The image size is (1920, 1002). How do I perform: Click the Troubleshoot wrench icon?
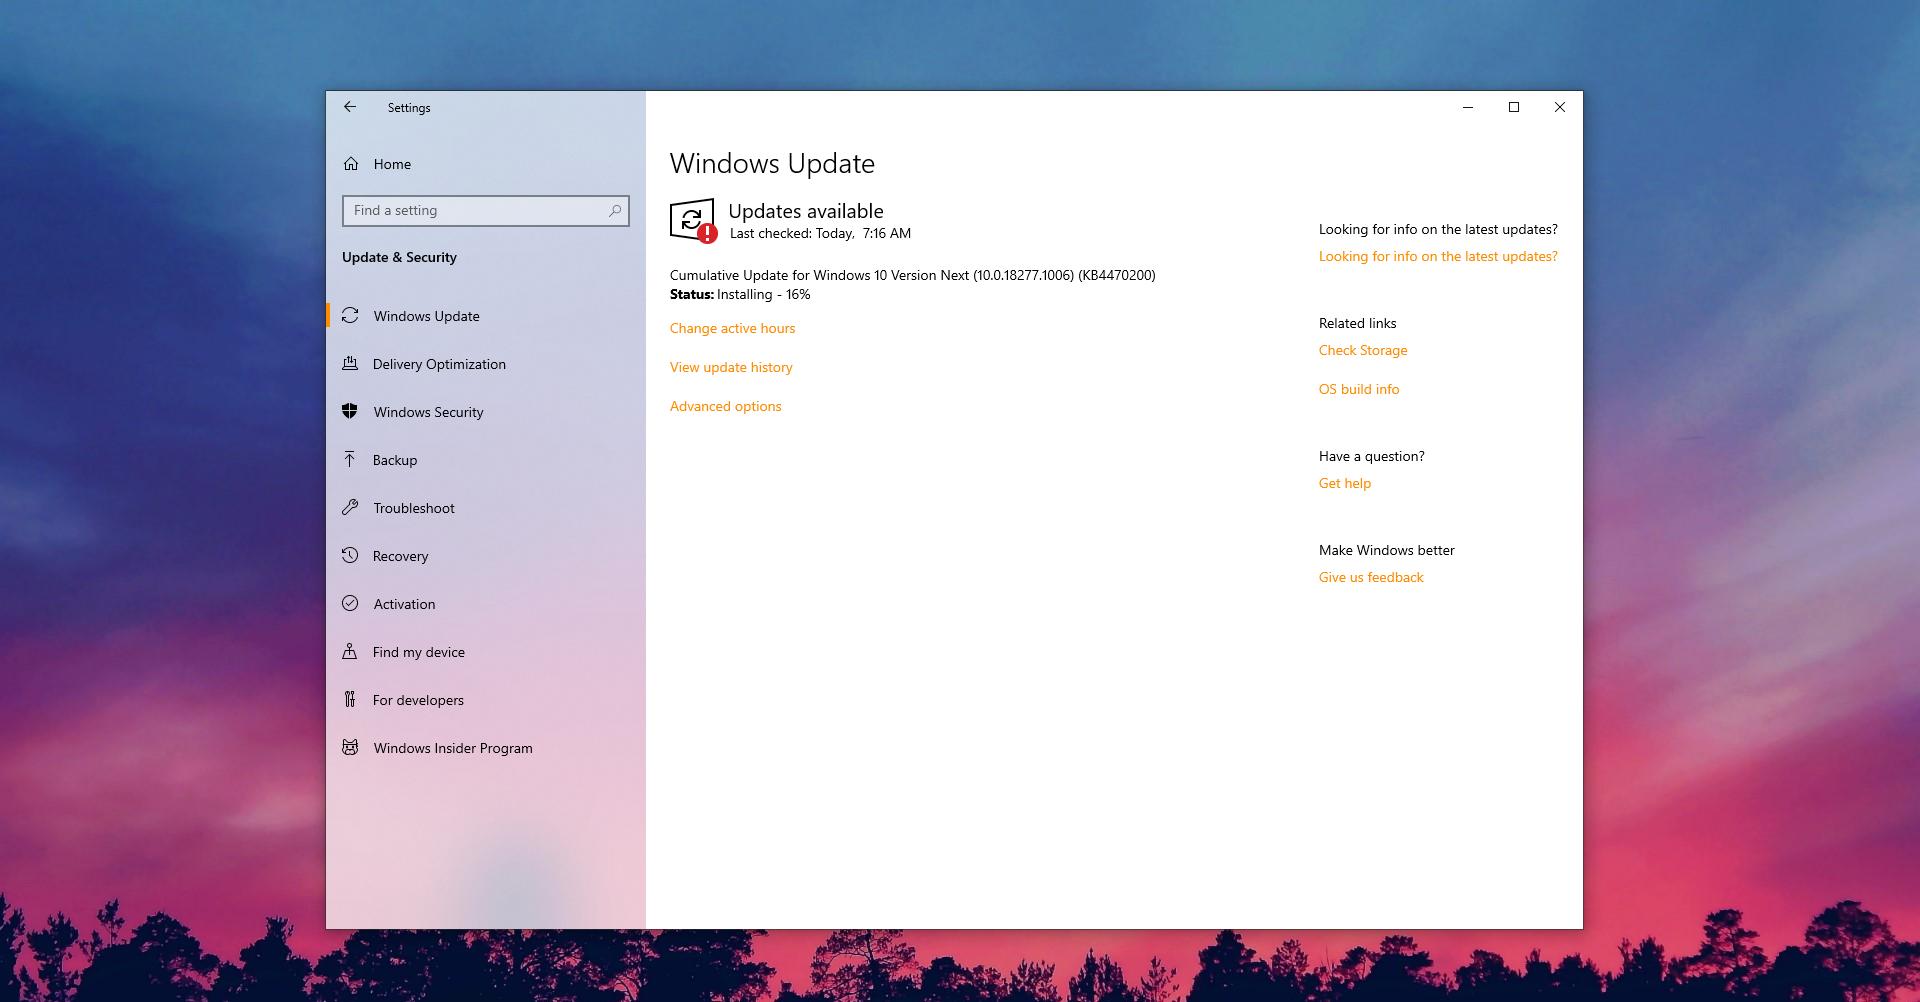350,508
